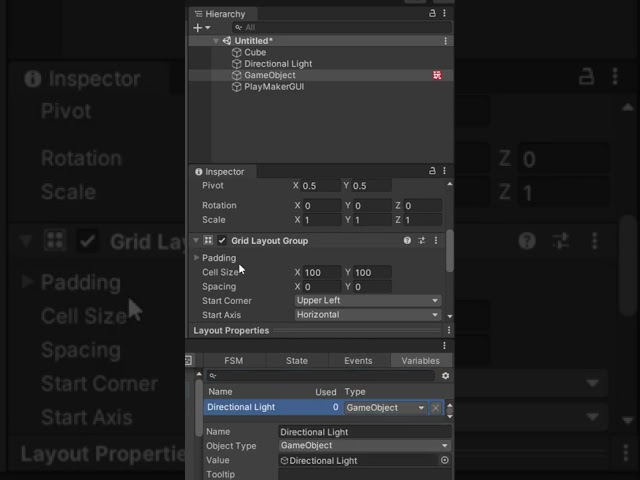Viewport: 640px width, 480px height.
Task: Click the Pivot X field
Action: coord(320,186)
